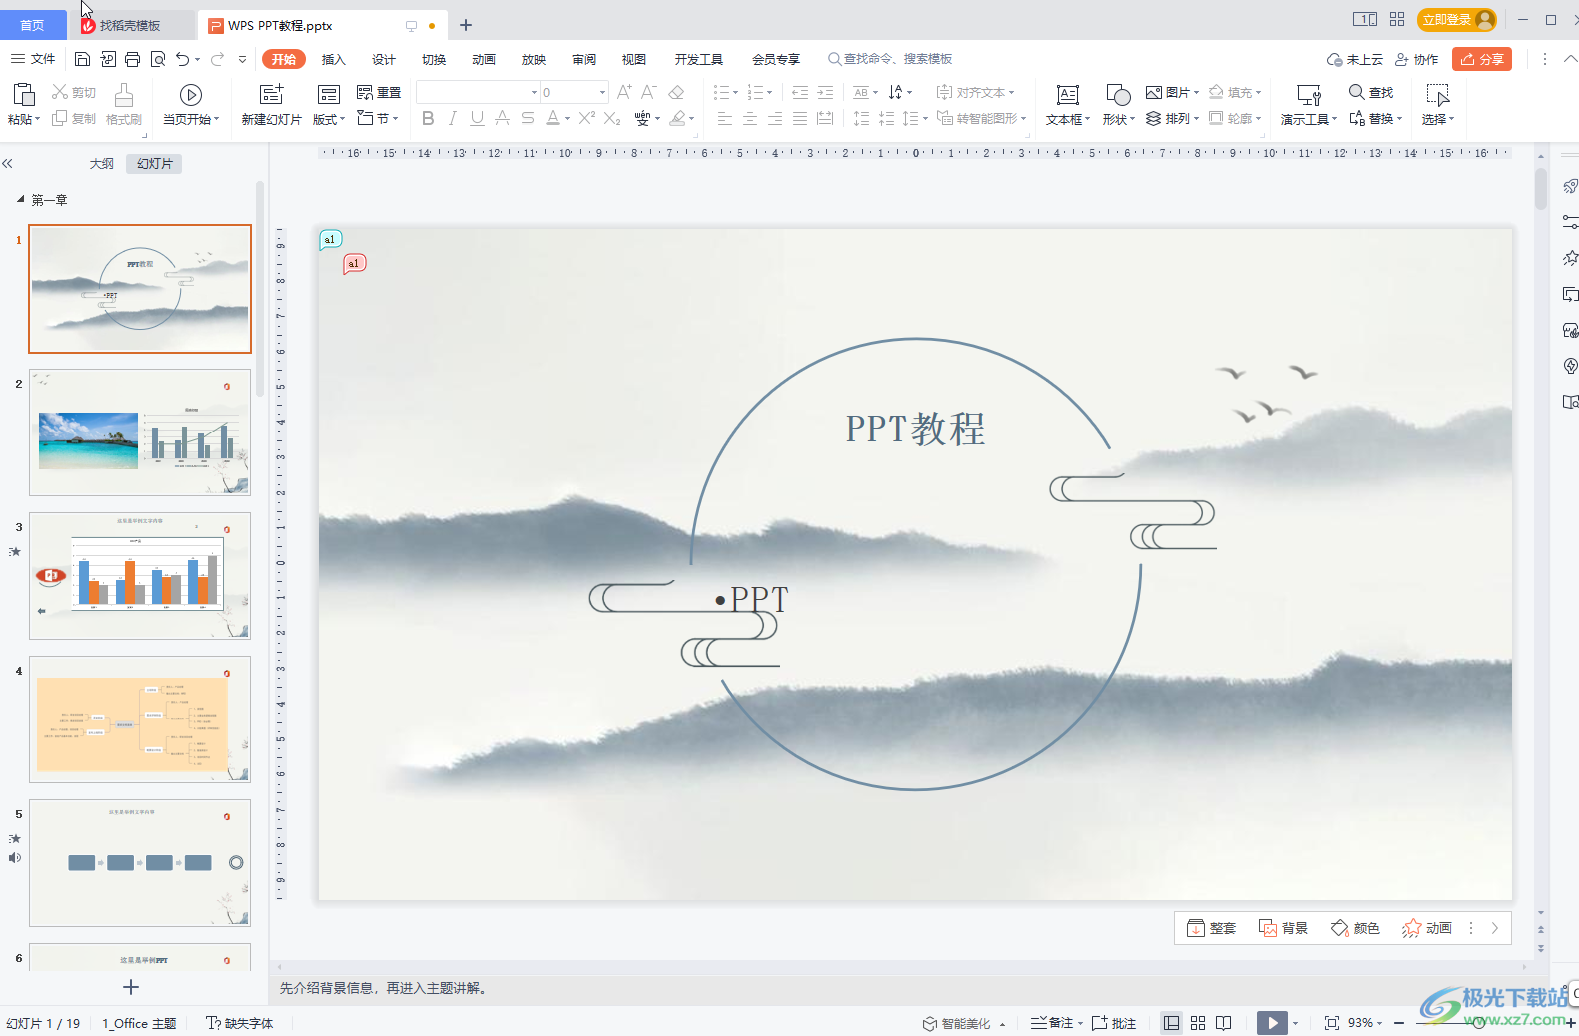Click the Shapes (形状) icon
Screen dimensions: 1579x1036
tap(1118, 95)
